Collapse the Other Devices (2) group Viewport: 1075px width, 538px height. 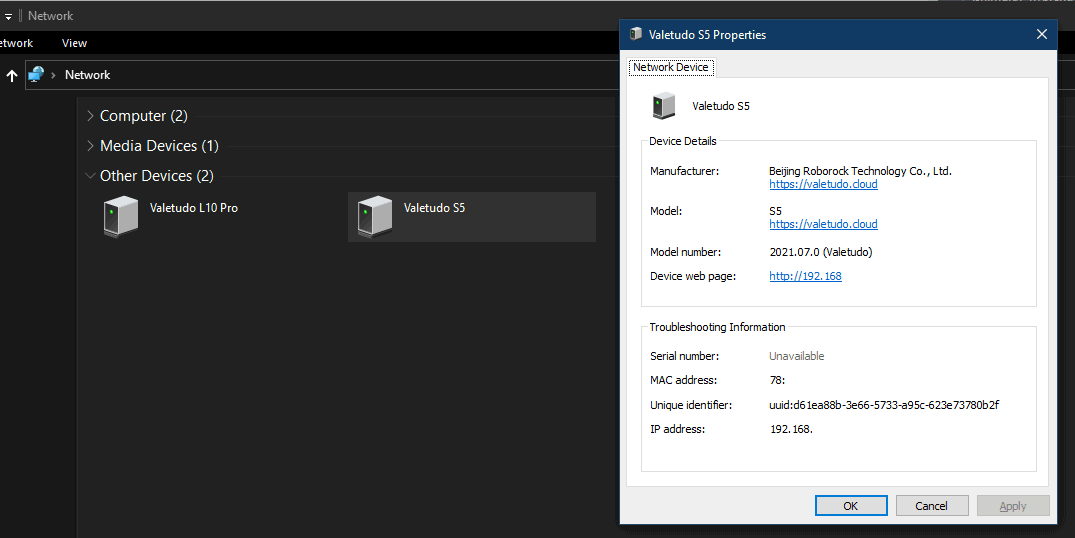click(90, 175)
